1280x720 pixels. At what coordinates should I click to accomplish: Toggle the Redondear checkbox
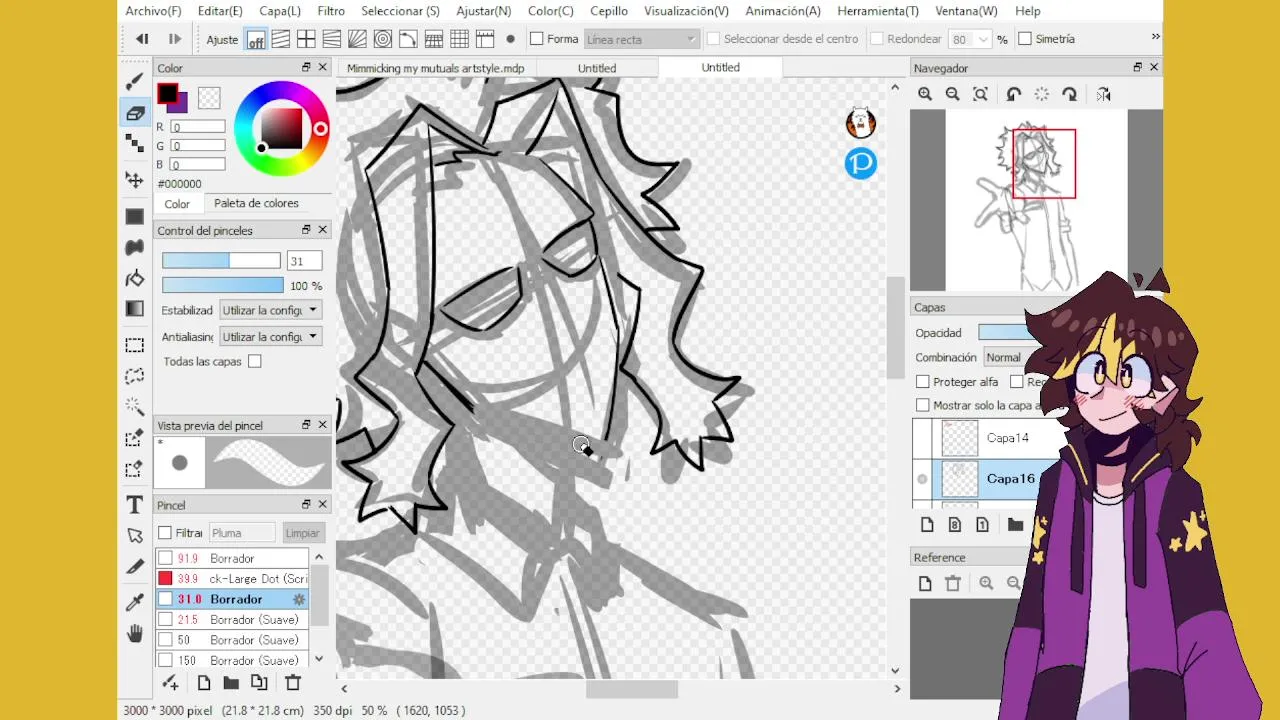coord(877,39)
